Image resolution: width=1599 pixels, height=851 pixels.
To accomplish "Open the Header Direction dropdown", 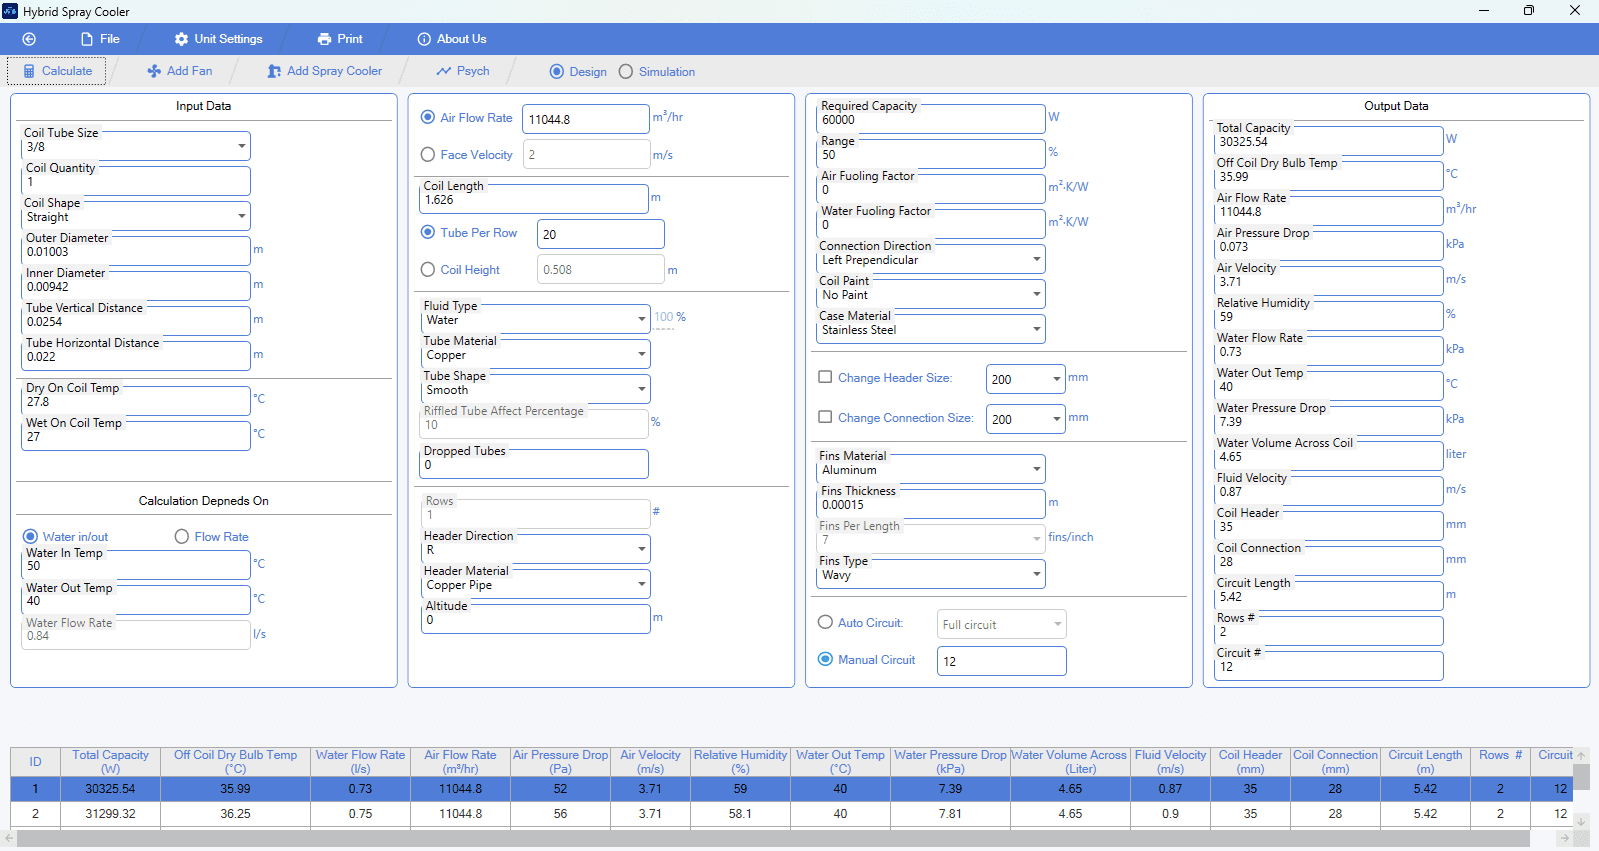I will 535,549.
